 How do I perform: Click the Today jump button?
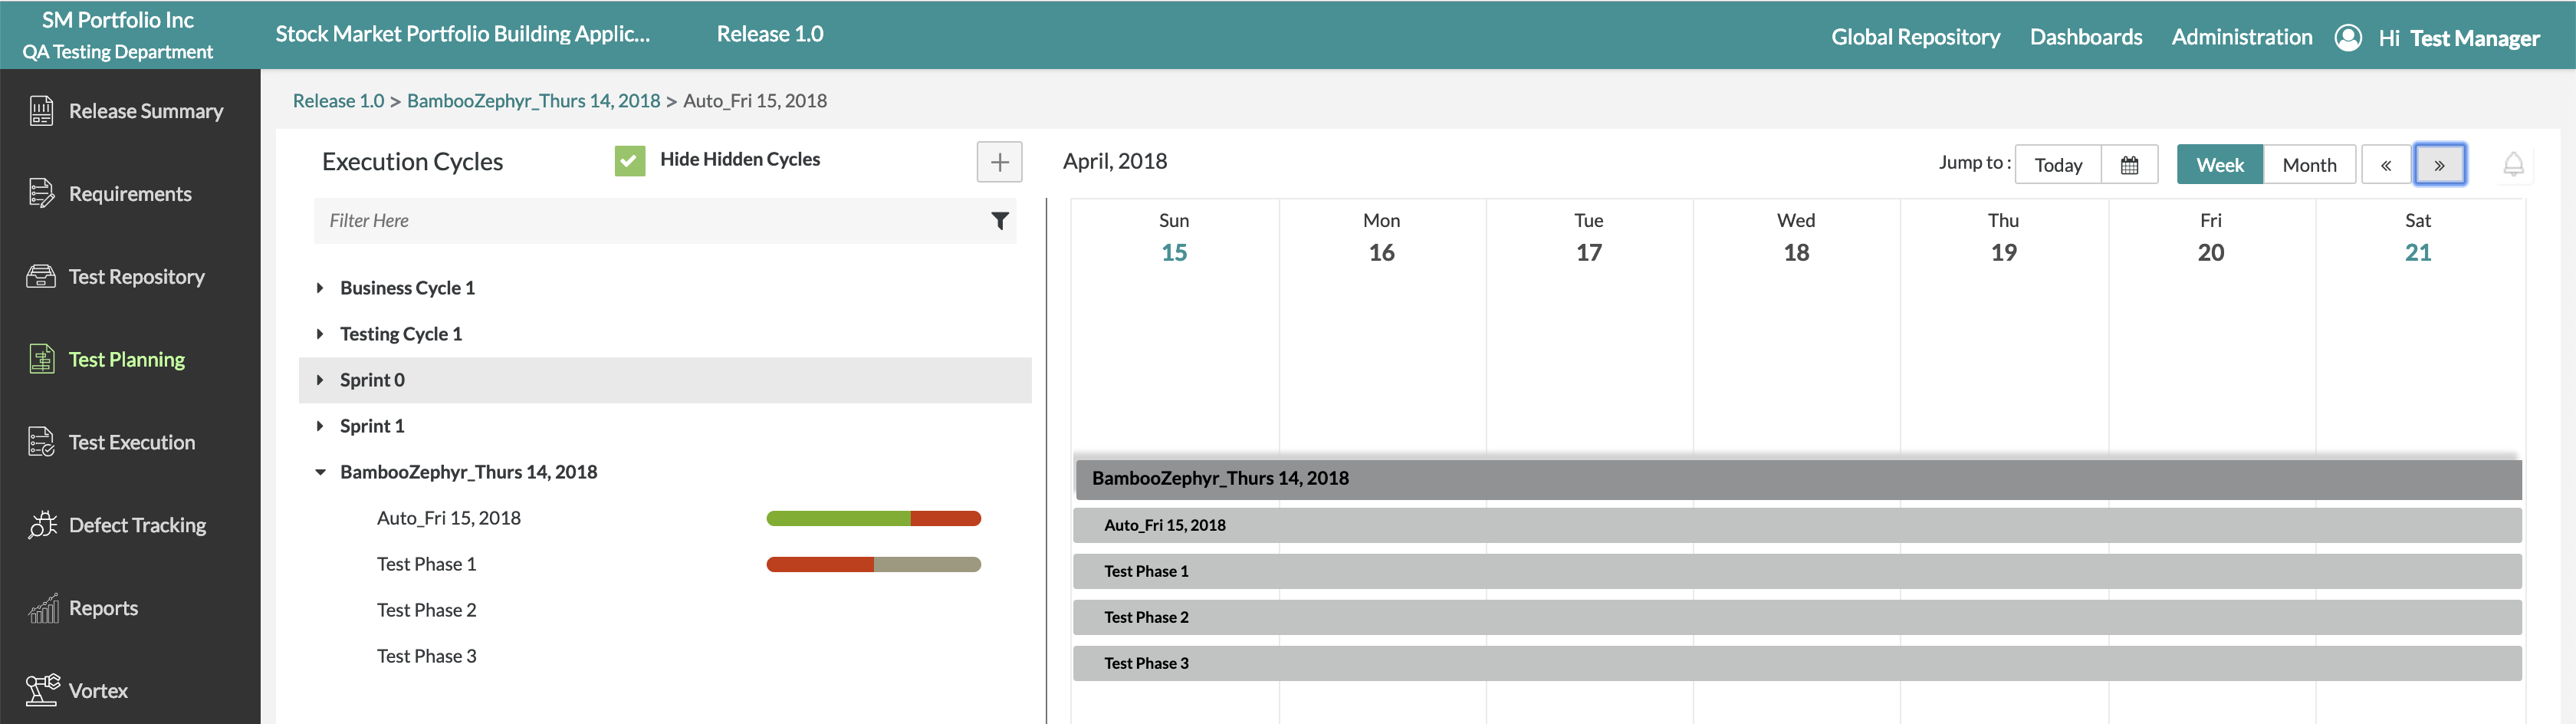2057,165
